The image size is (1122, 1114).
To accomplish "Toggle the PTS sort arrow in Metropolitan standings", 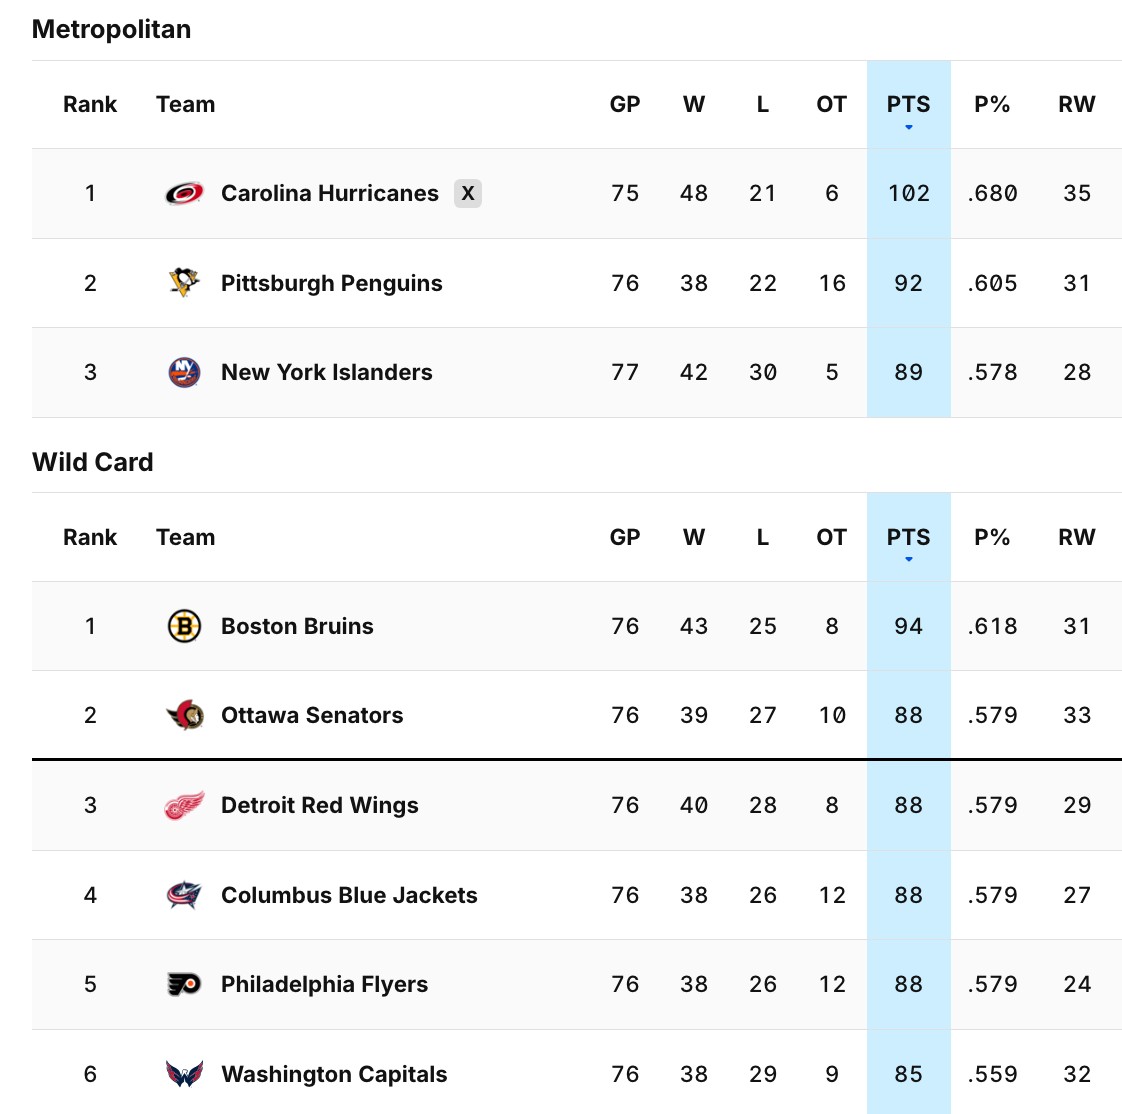I will (908, 127).
